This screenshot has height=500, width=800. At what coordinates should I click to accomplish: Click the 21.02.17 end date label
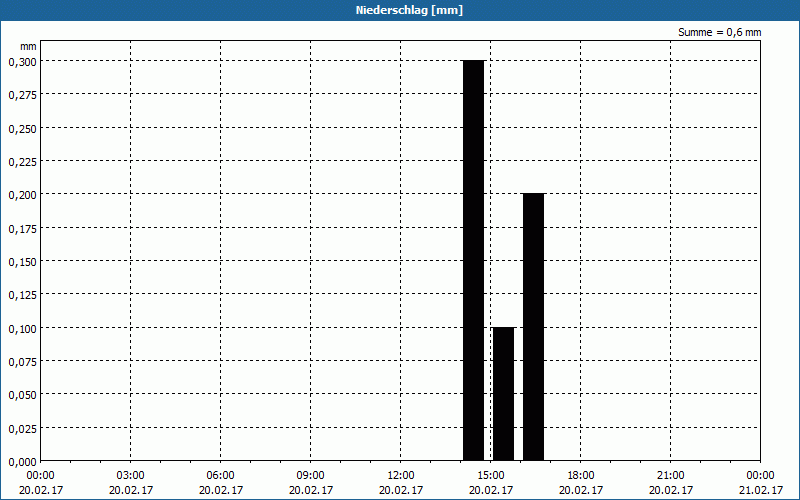(x=761, y=490)
